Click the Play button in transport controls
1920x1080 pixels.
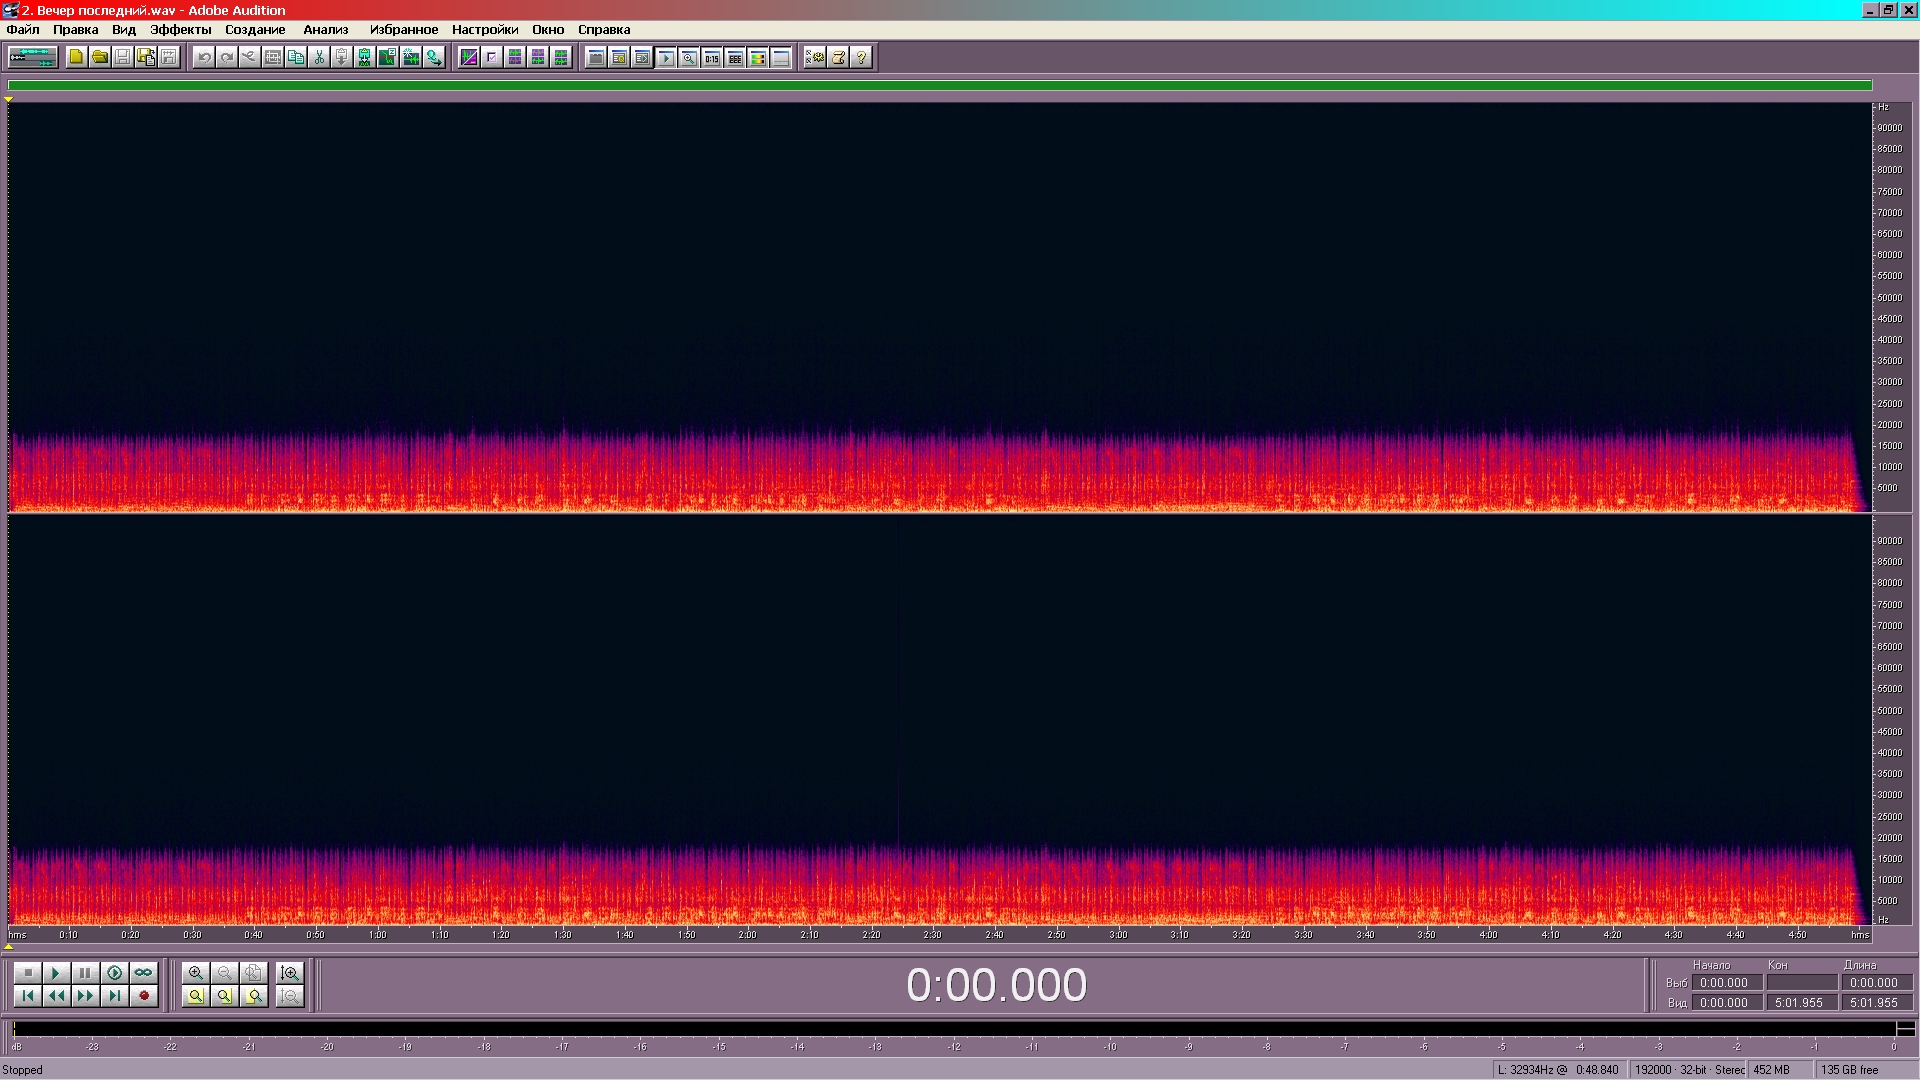pos(56,973)
